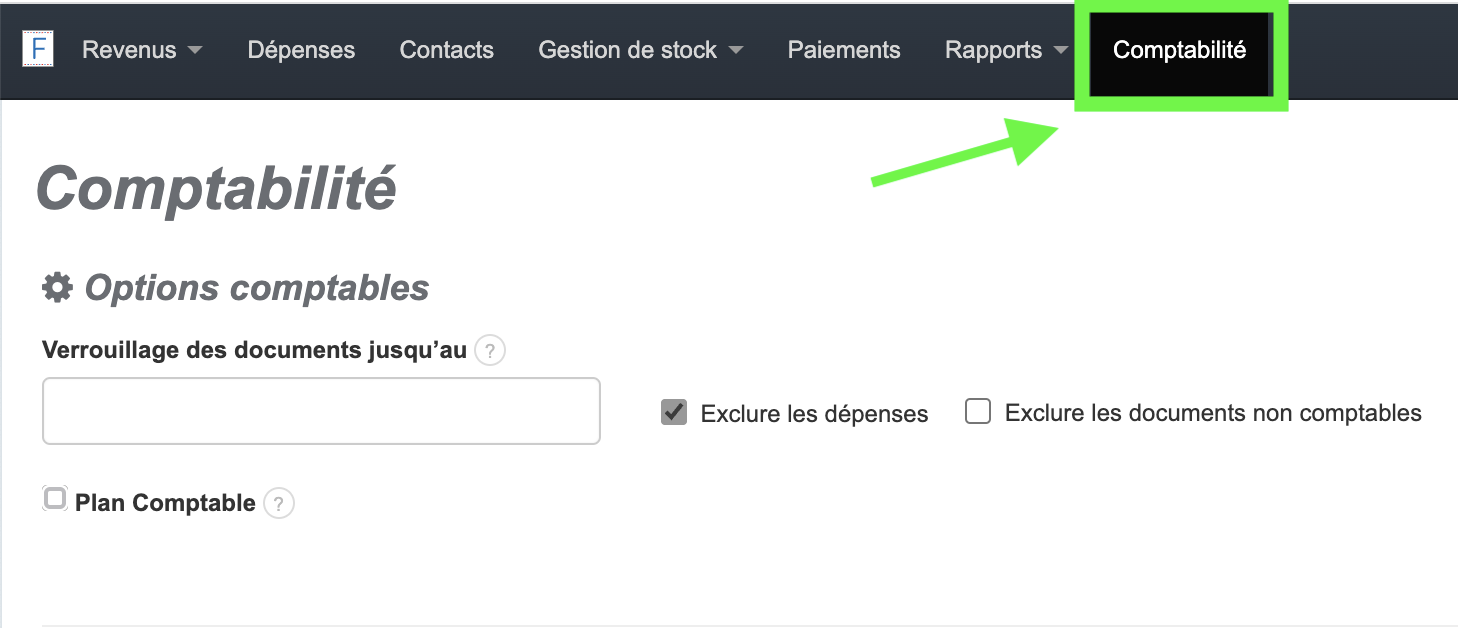Click the Options comptables section heading
The image size is (1458, 628).
click(256, 287)
